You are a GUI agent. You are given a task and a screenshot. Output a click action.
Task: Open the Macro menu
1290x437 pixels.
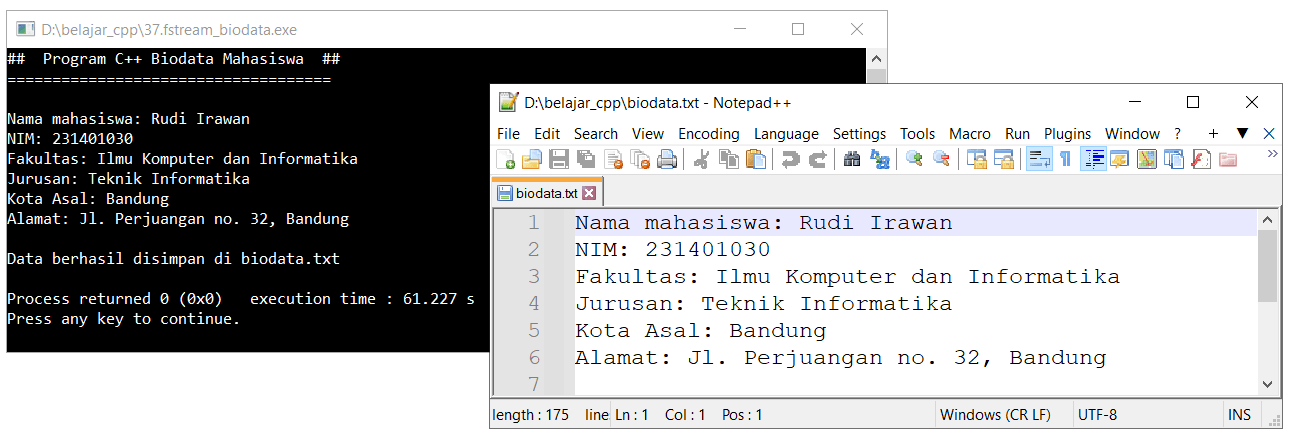pyautogui.click(x=970, y=134)
